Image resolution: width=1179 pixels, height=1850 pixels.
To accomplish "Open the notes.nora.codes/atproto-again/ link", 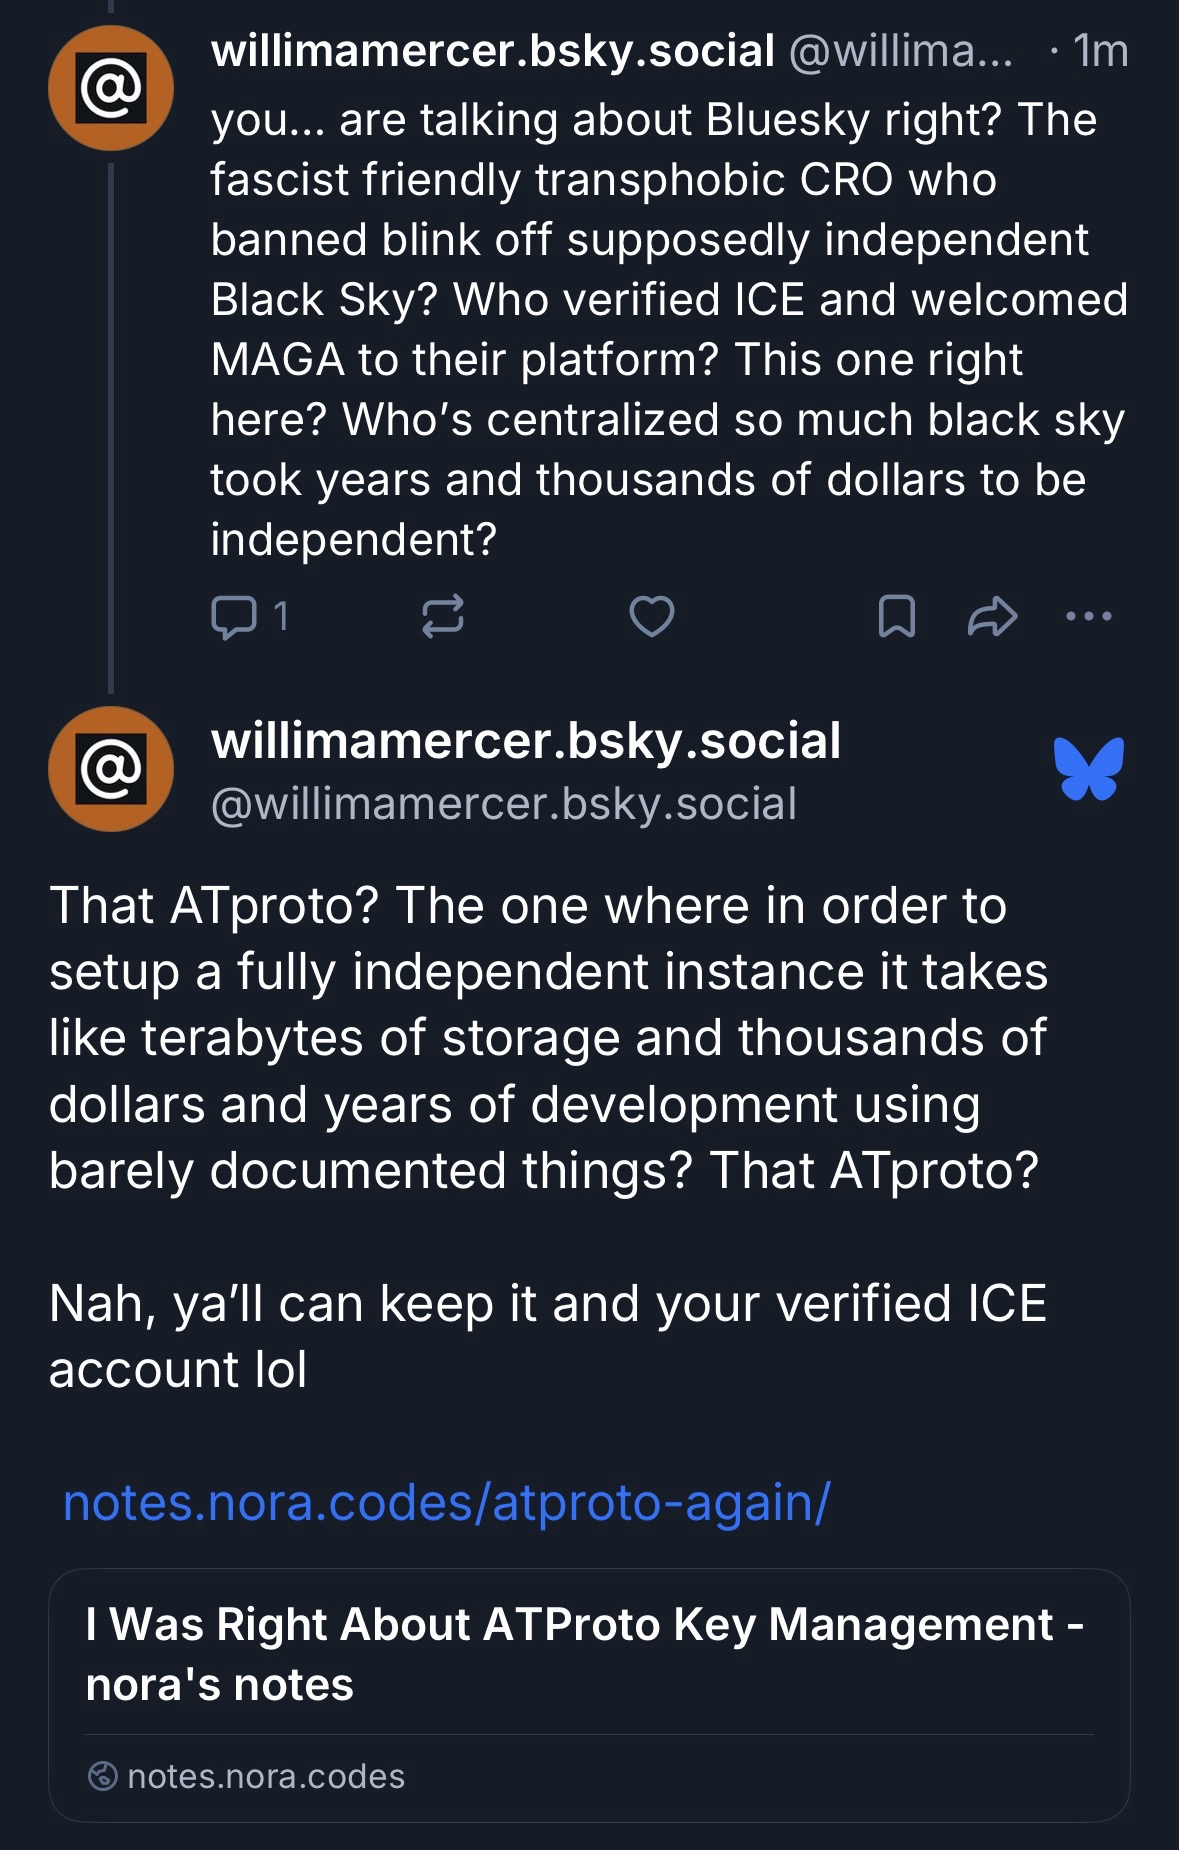I will [x=446, y=1502].
